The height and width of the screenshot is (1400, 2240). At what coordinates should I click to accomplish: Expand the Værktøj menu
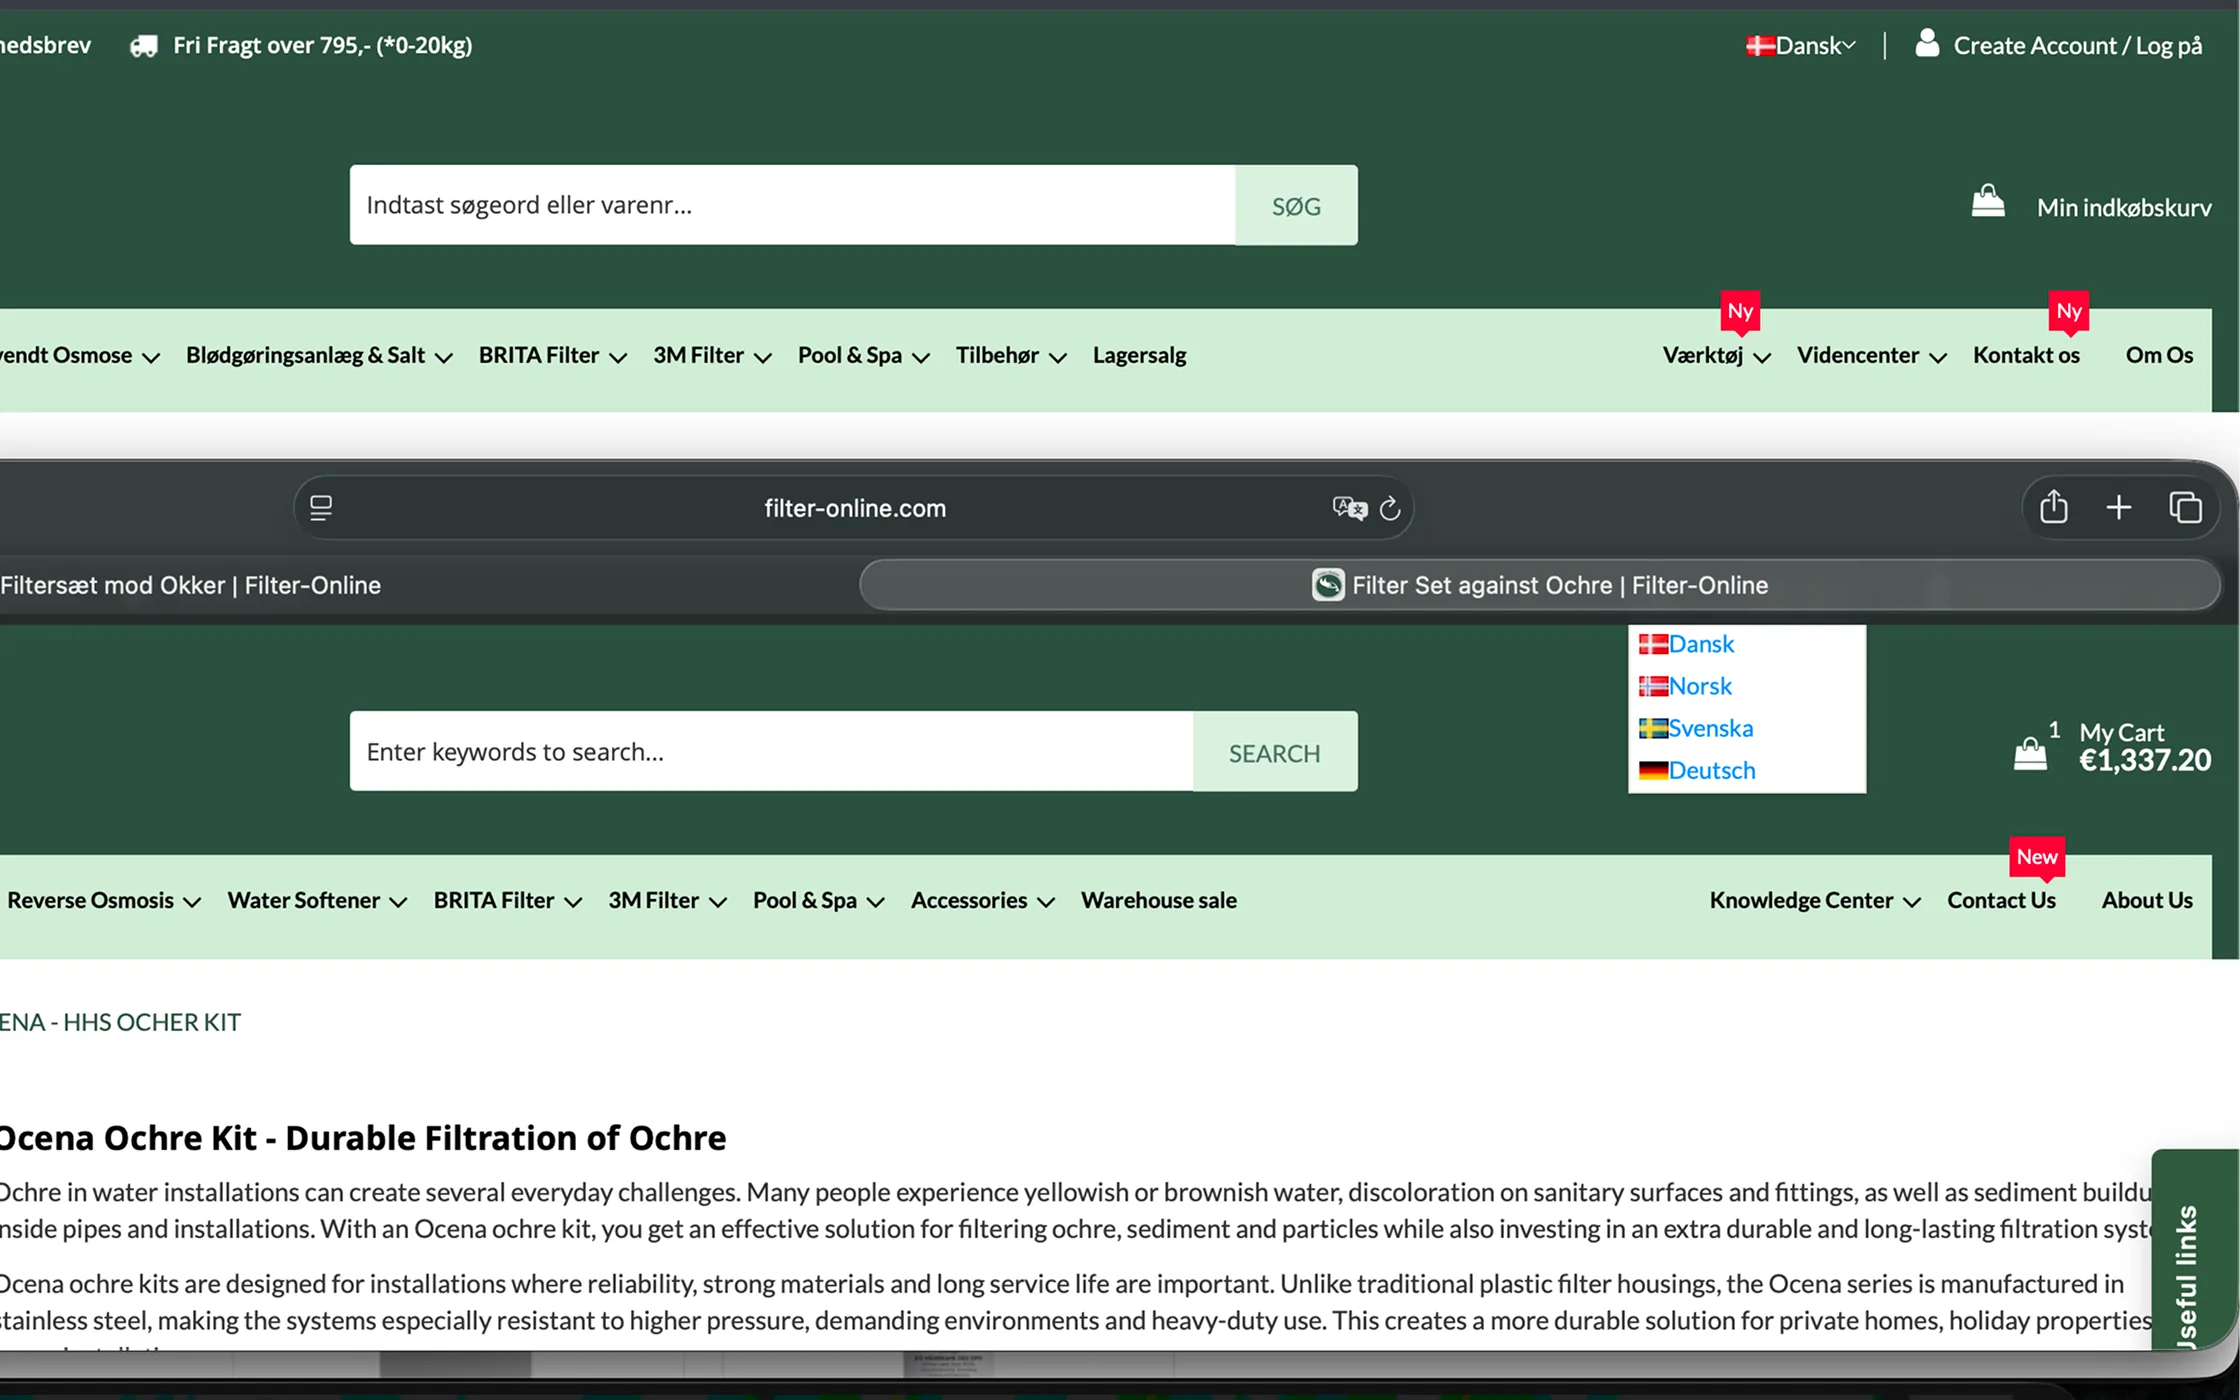click(1717, 355)
